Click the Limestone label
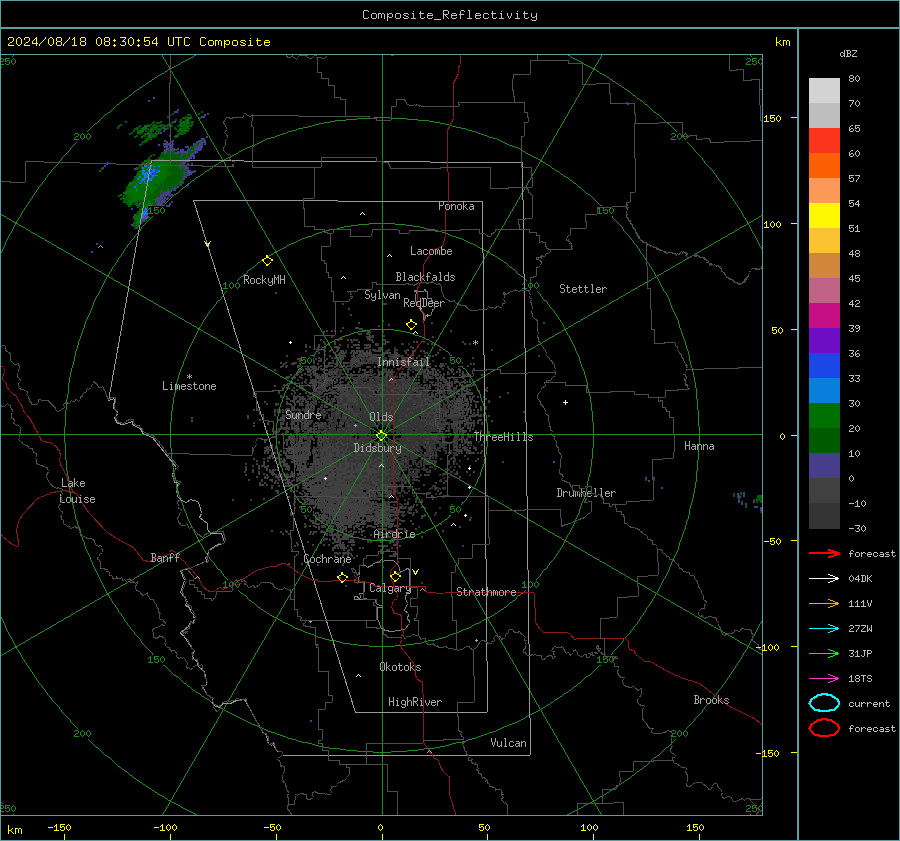900x841 pixels. [x=189, y=386]
